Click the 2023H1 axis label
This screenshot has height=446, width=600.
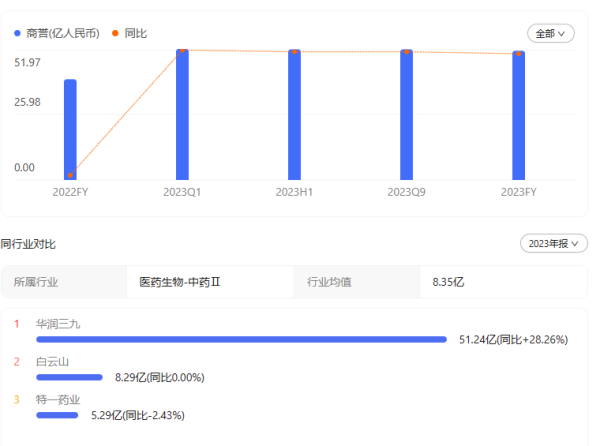click(x=294, y=192)
